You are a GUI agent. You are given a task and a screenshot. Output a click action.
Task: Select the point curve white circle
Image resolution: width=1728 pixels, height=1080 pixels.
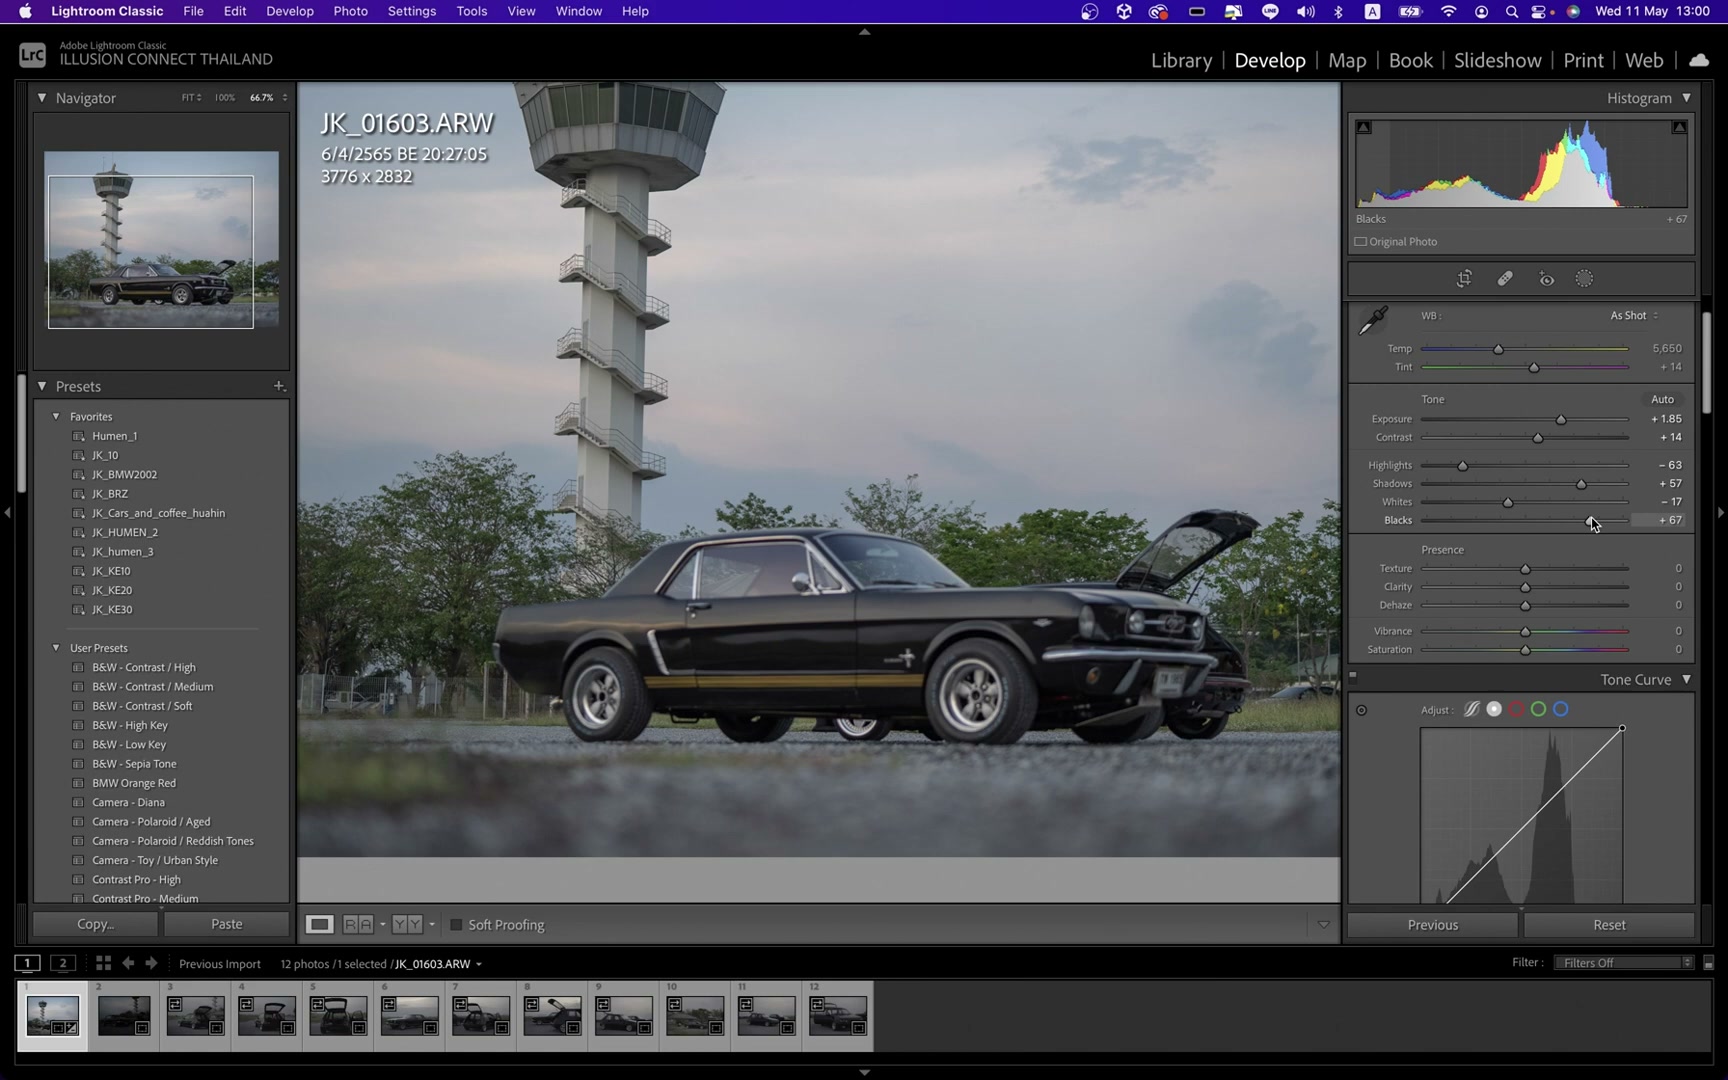pyautogui.click(x=1494, y=710)
